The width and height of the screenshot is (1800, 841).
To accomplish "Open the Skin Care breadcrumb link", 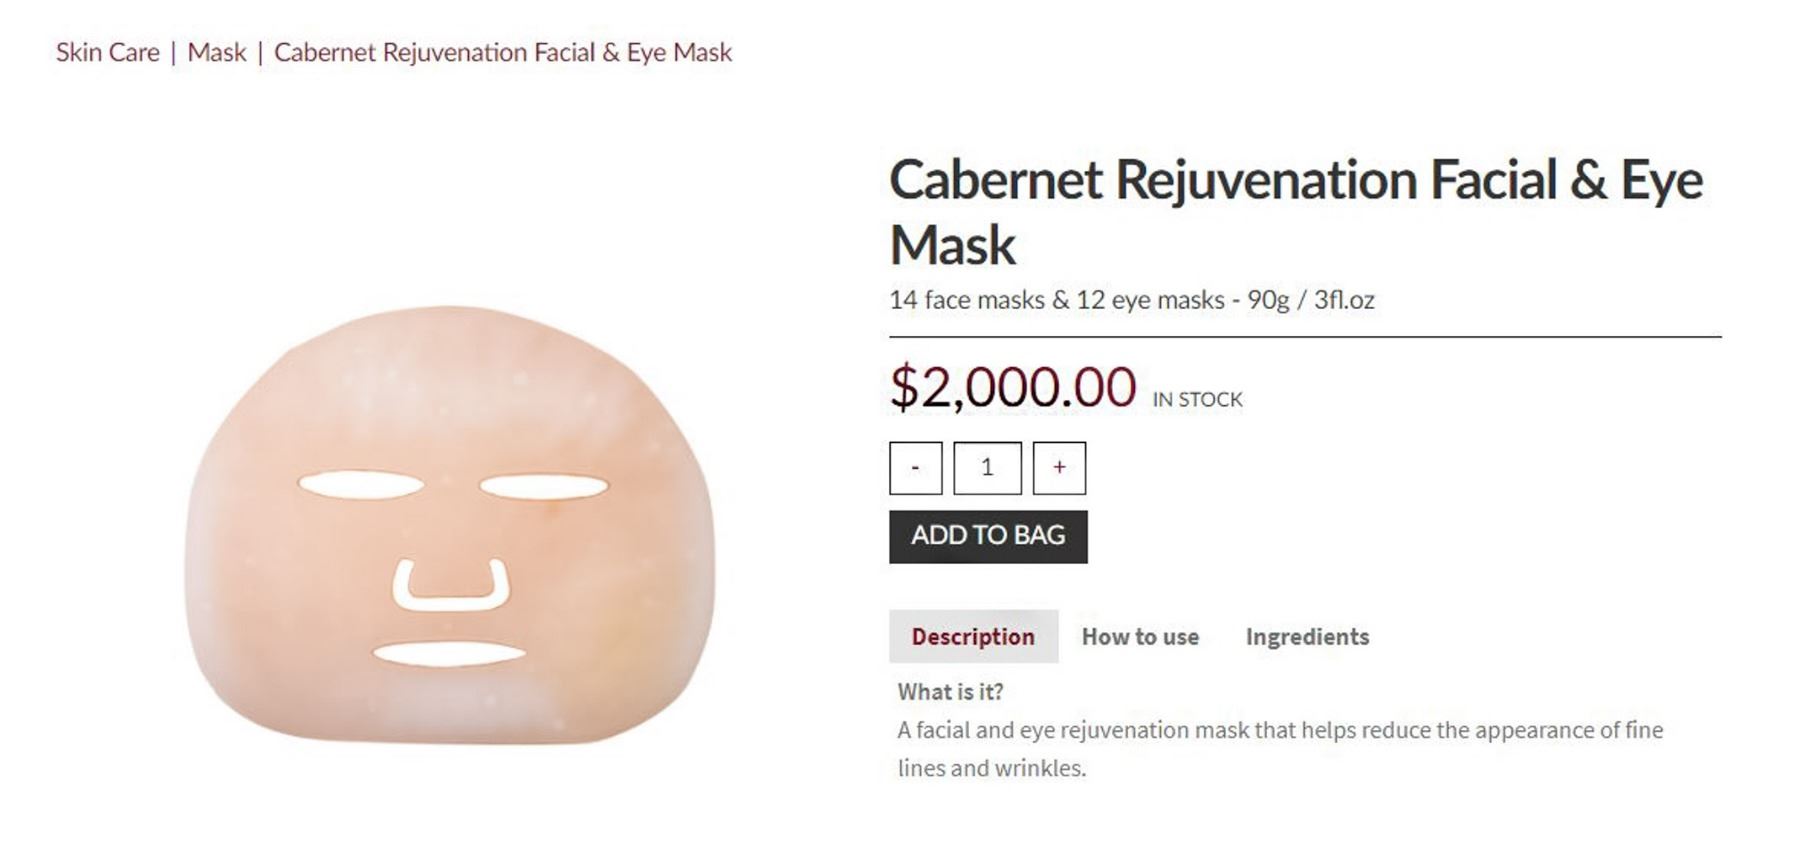I will [107, 52].
